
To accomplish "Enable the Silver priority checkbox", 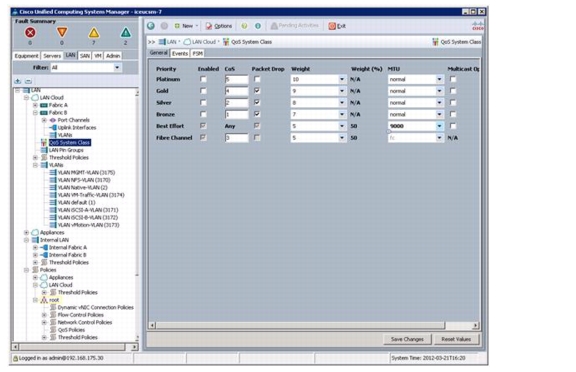I will pyautogui.click(x=203, y=102).
